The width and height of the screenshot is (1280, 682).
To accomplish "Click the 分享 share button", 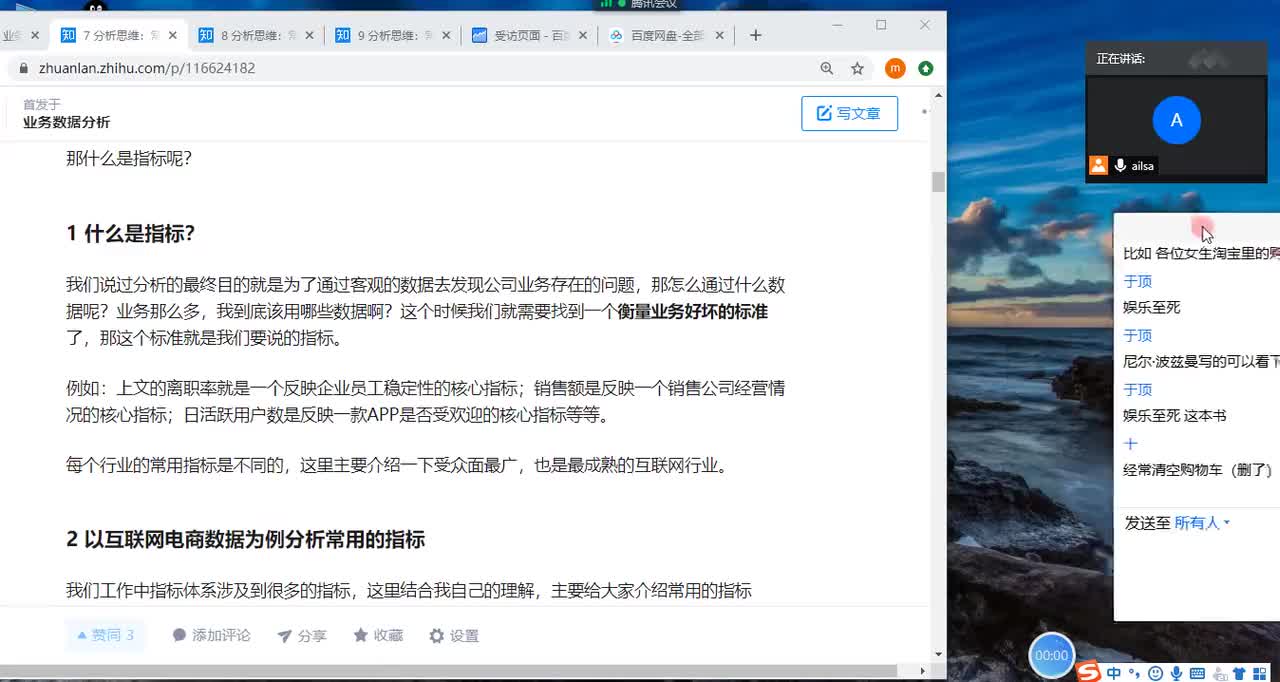I will (x=302, y=635).
